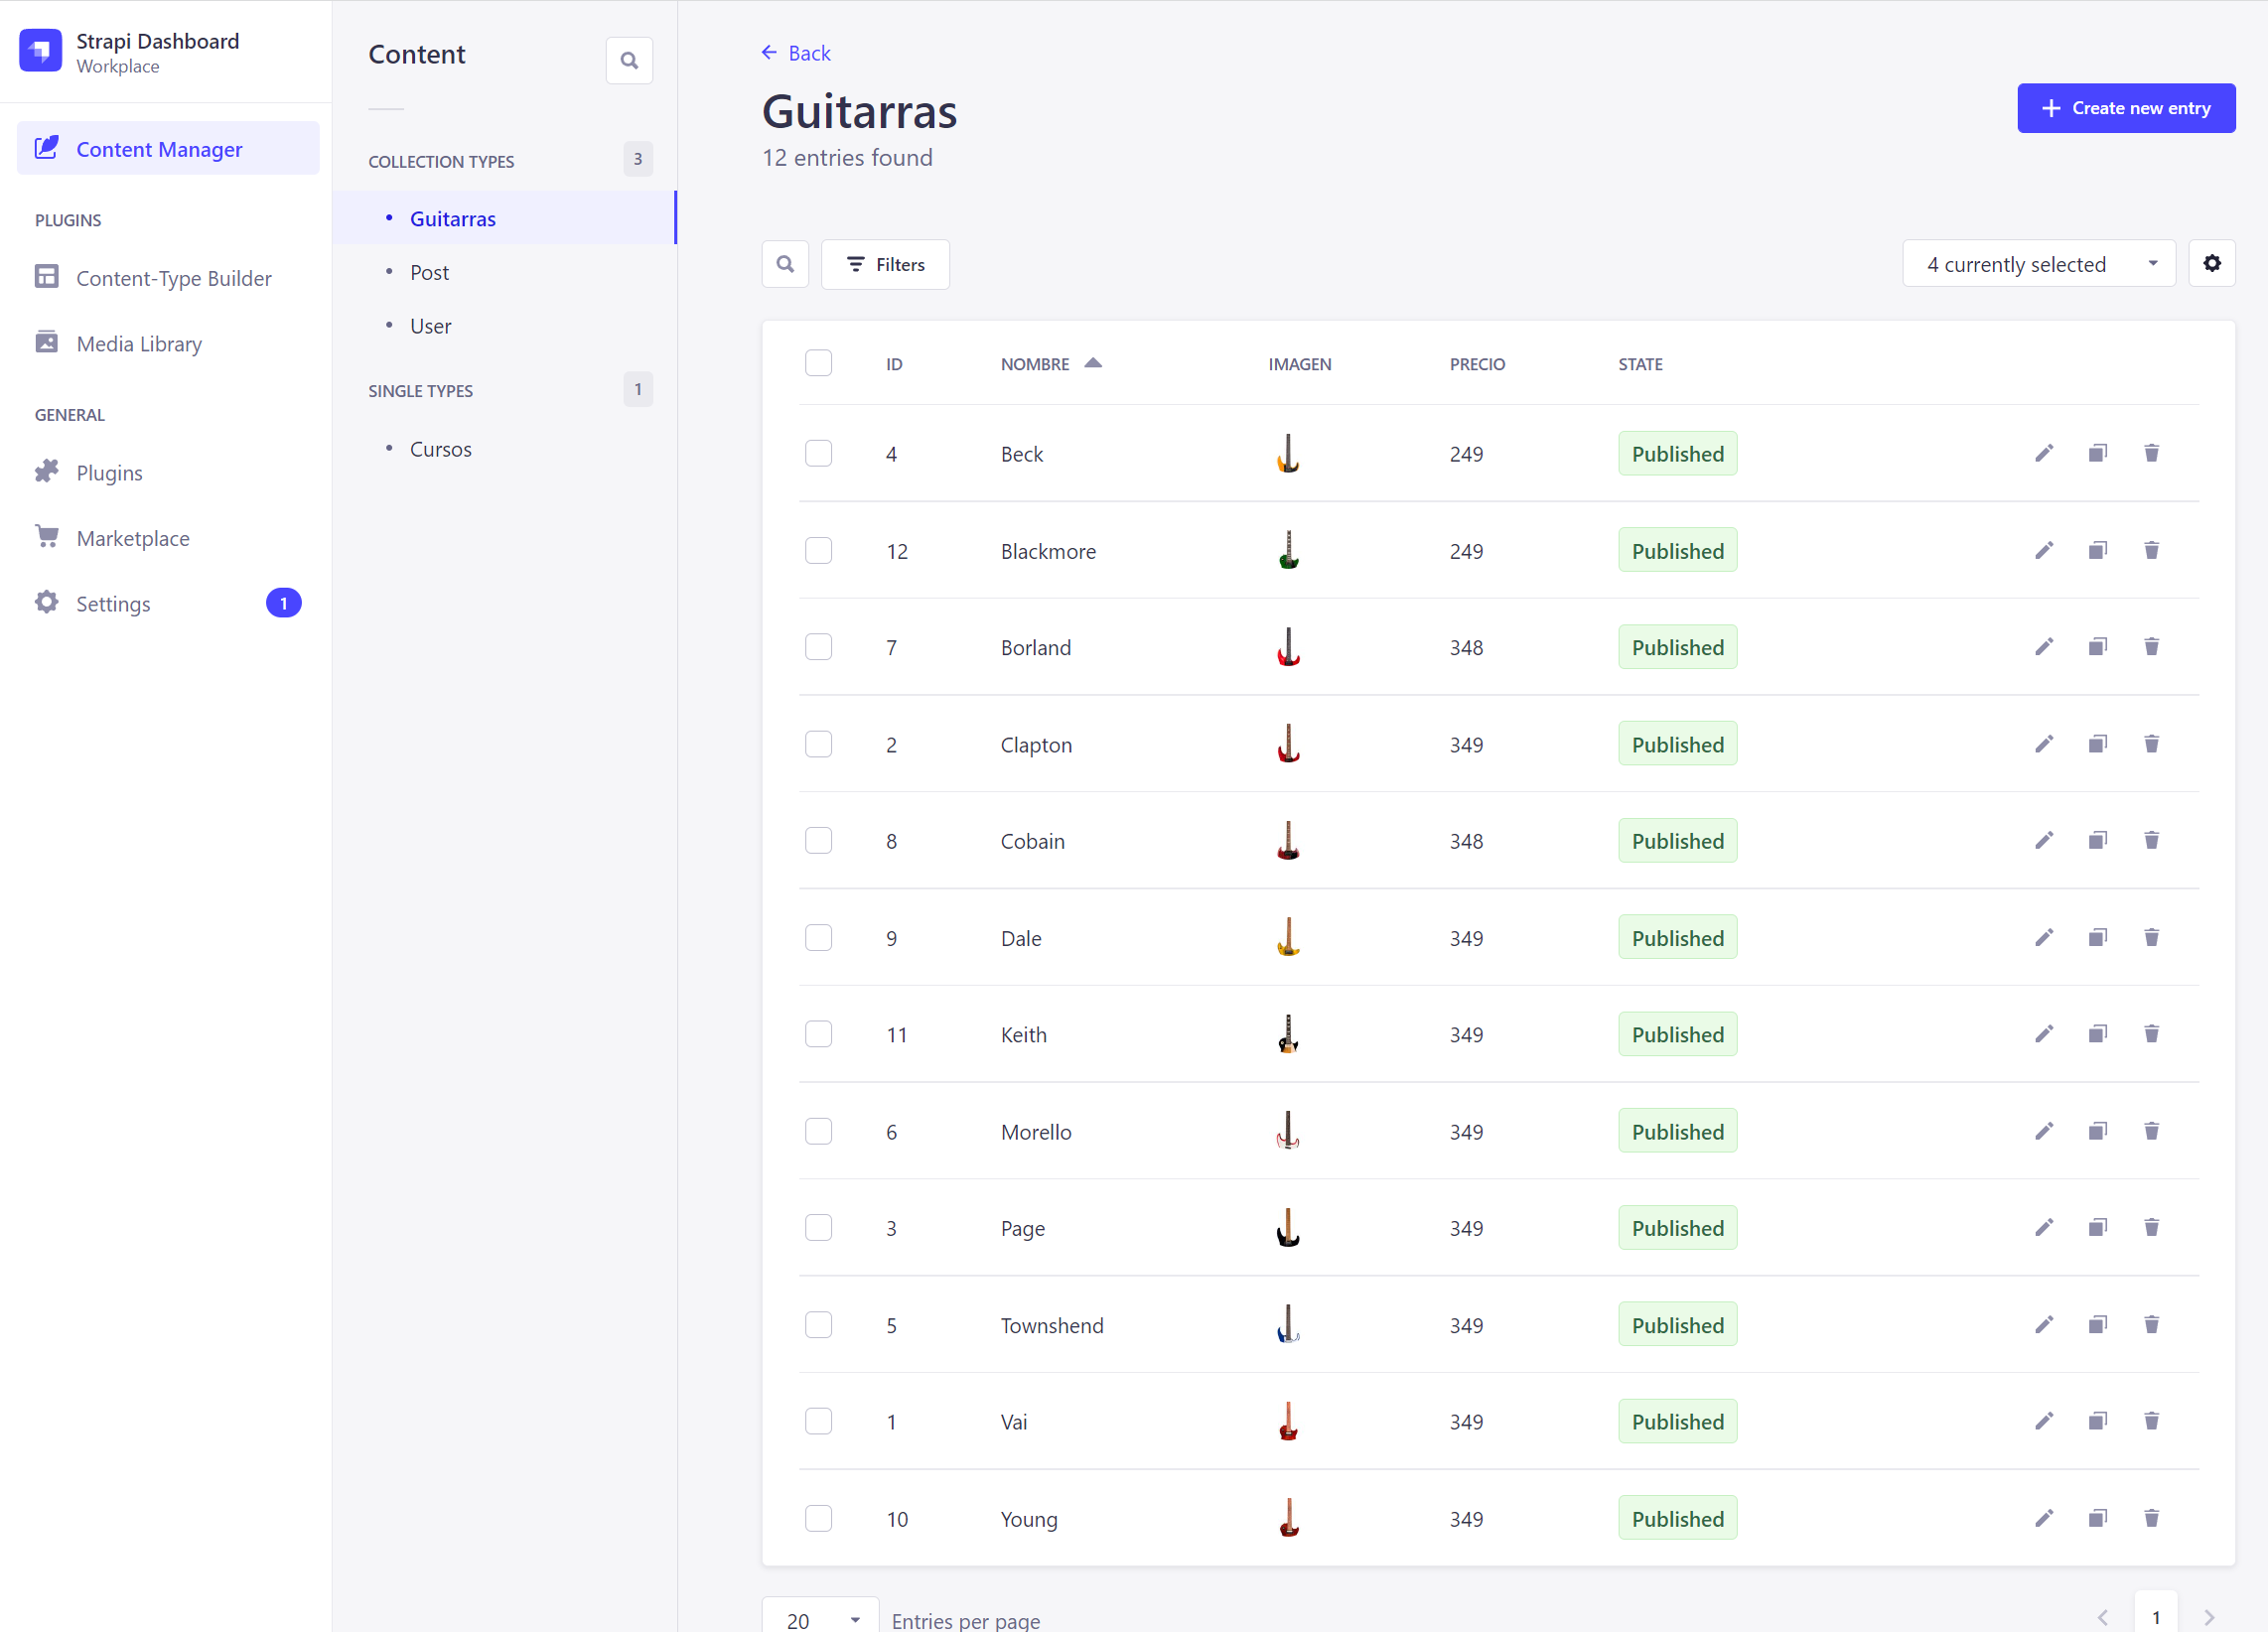Screen dimensions: 2268x1632
Task: Click the Content panel search icon
Action: point(628,60)
